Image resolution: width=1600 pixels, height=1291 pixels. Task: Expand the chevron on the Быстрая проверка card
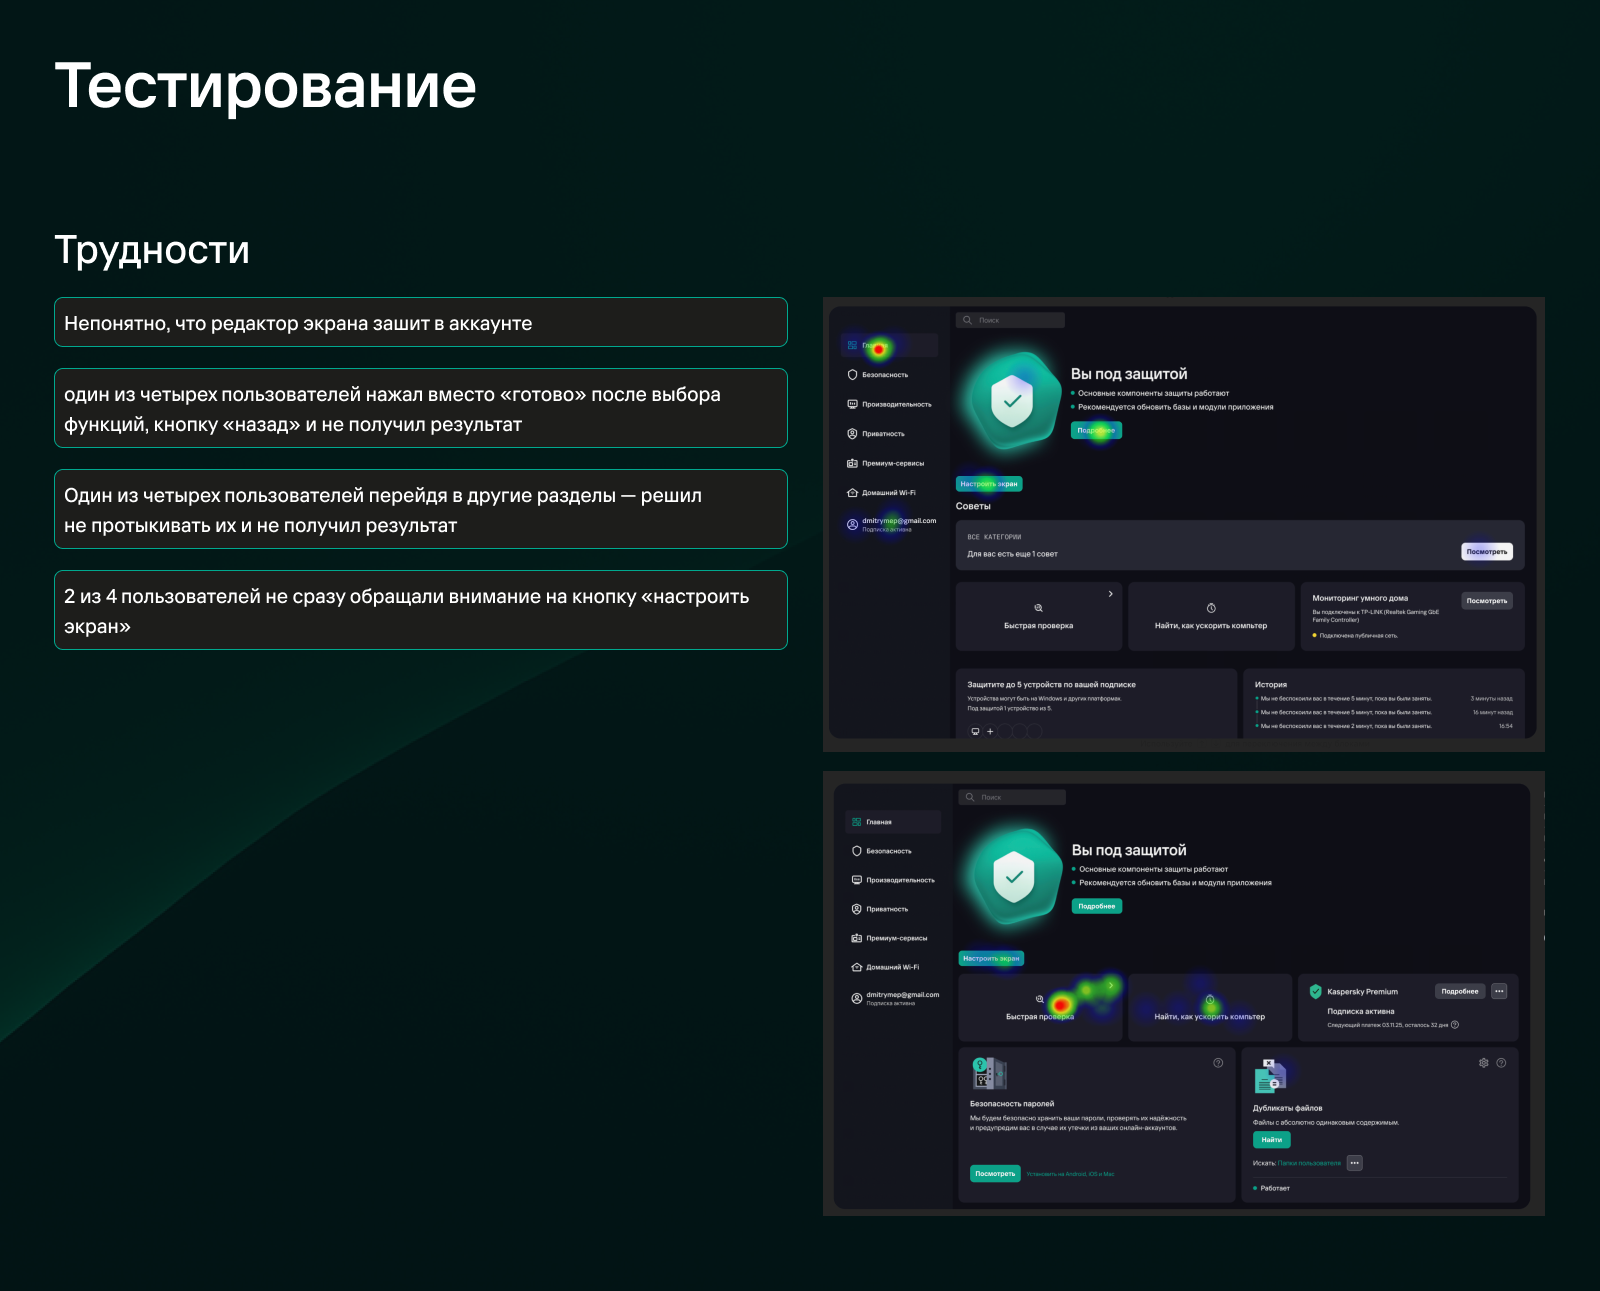[1112, 985]
